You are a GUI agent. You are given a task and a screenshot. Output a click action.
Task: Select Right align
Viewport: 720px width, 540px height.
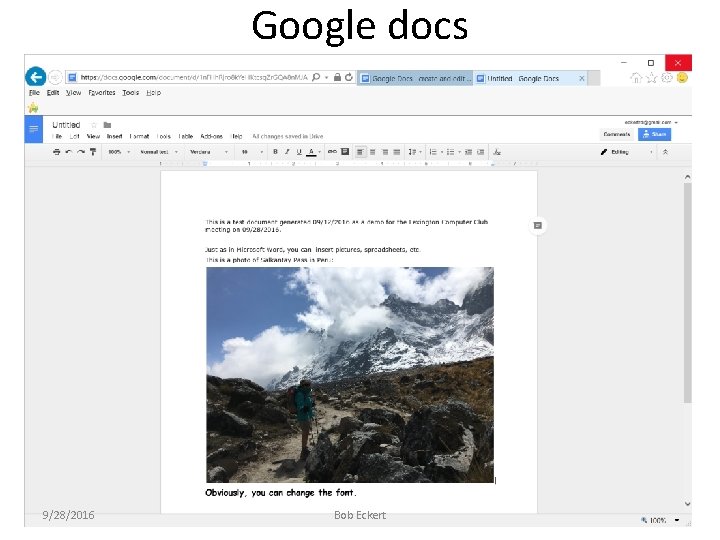(x=385, y=152)
